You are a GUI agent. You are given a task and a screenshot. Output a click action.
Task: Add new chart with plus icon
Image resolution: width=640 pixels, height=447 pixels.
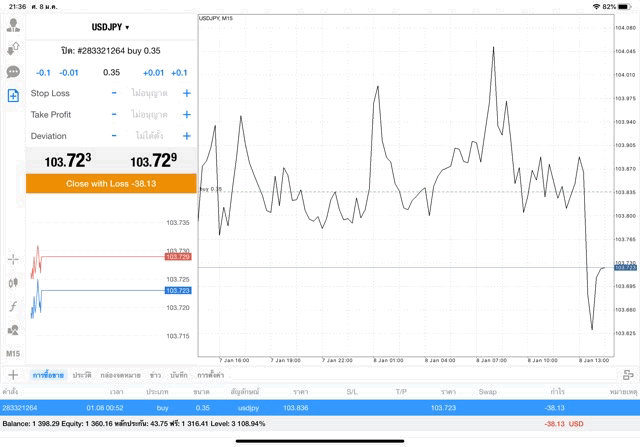[x=13, y=375]
